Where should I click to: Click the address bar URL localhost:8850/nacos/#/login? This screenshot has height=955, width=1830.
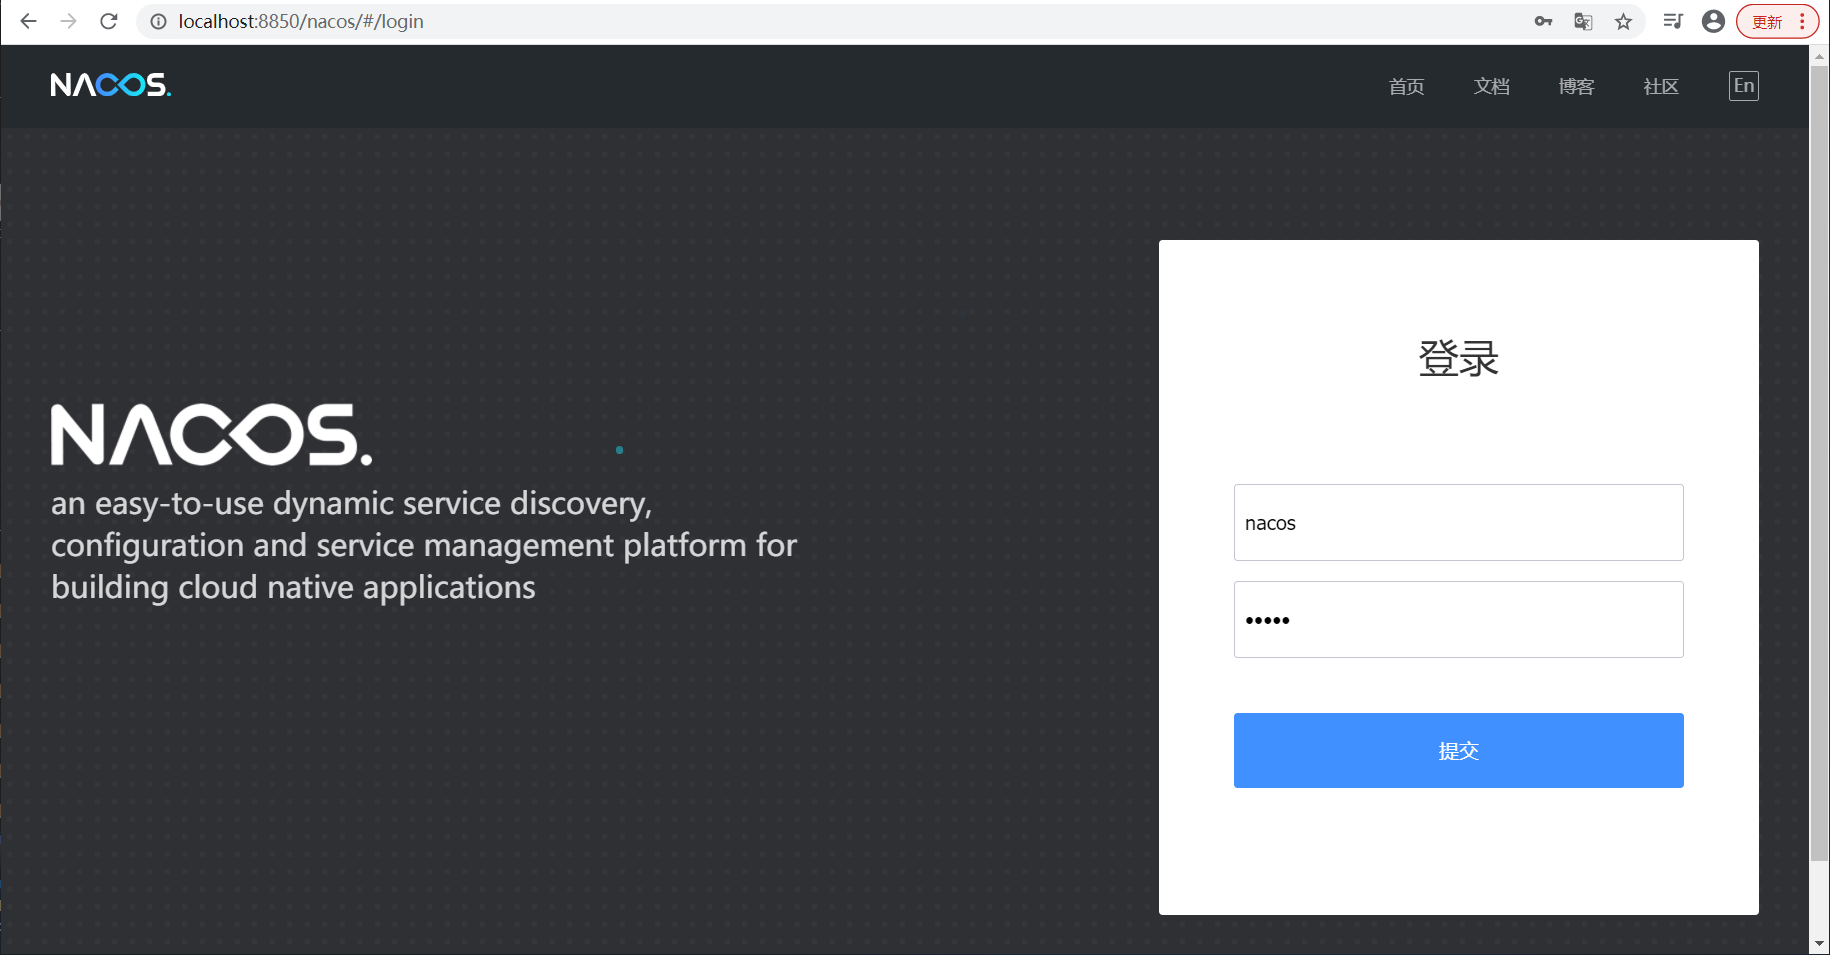[x=301, y=21]
